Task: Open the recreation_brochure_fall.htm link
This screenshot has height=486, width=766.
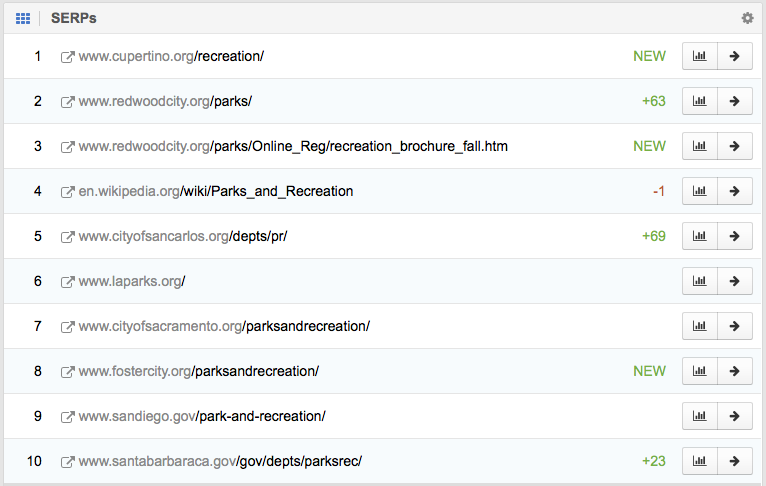Action: point(293,146)
